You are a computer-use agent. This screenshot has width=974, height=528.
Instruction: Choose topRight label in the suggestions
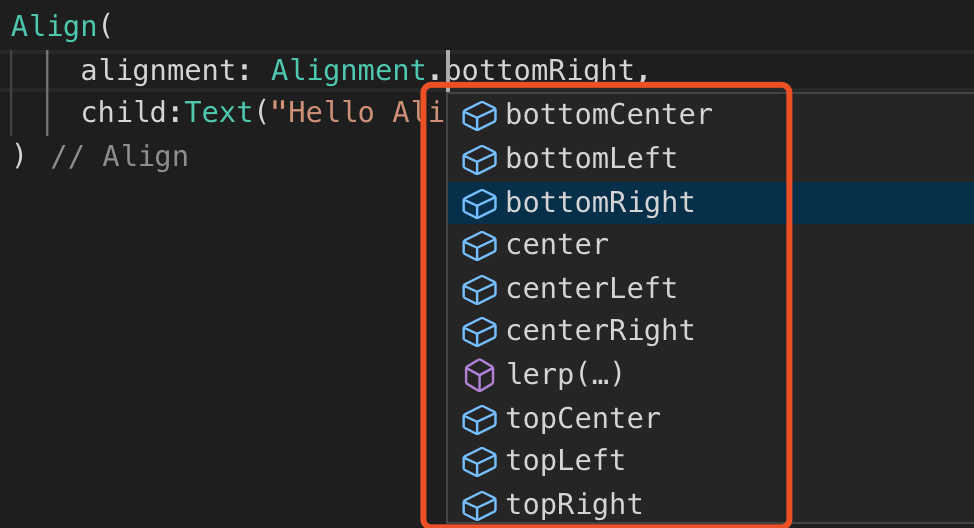(x=574, y=504)
